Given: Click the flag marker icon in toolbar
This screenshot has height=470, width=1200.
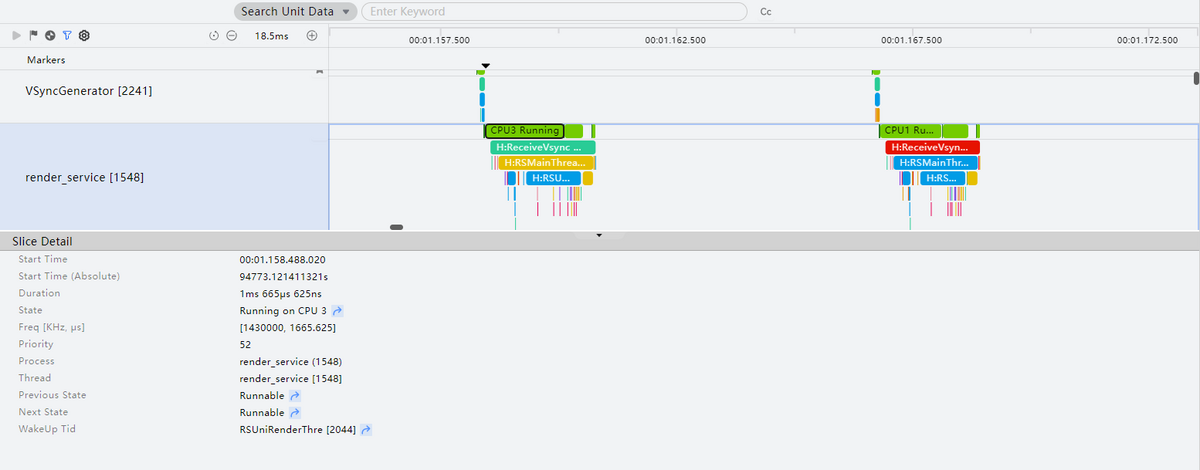Looking at the screenshot, I should pyautogui.click(x=33, y=35).
